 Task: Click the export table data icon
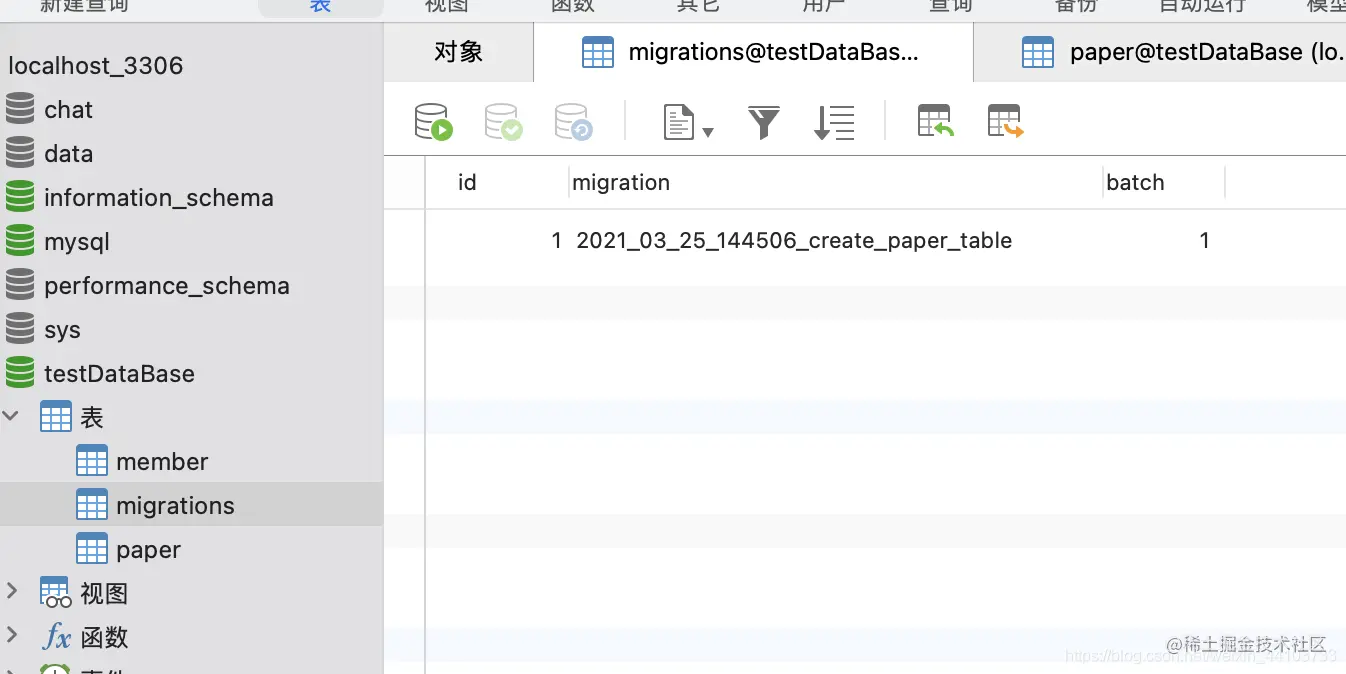(x=1006, y=121)
